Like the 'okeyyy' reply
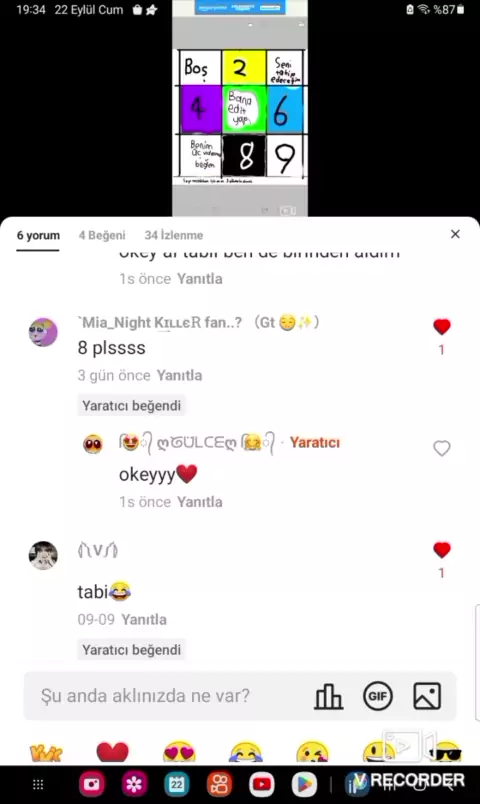Screen dimensions: 480x804 442,448
